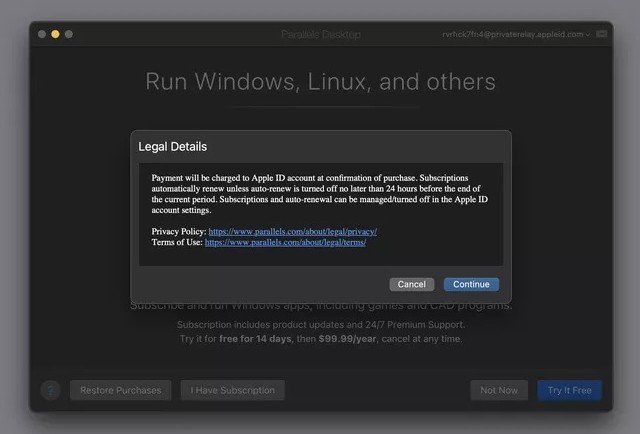Click the question mark help icon
This screenshot has height=434, width=640.
pyautogui.click(x=50, y=390)
